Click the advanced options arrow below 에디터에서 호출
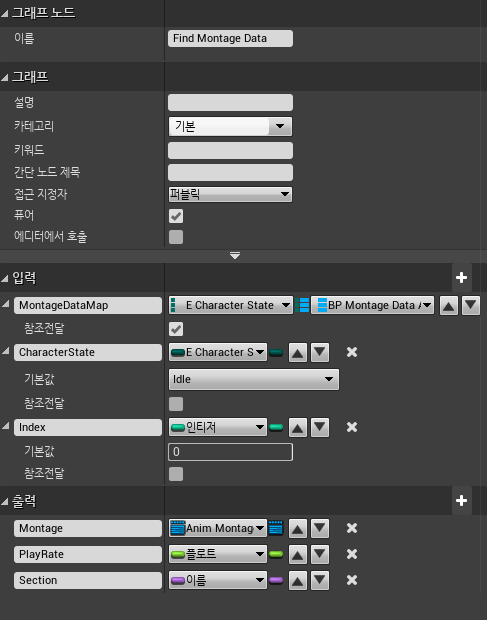487x620 pixels. point(235,256)
